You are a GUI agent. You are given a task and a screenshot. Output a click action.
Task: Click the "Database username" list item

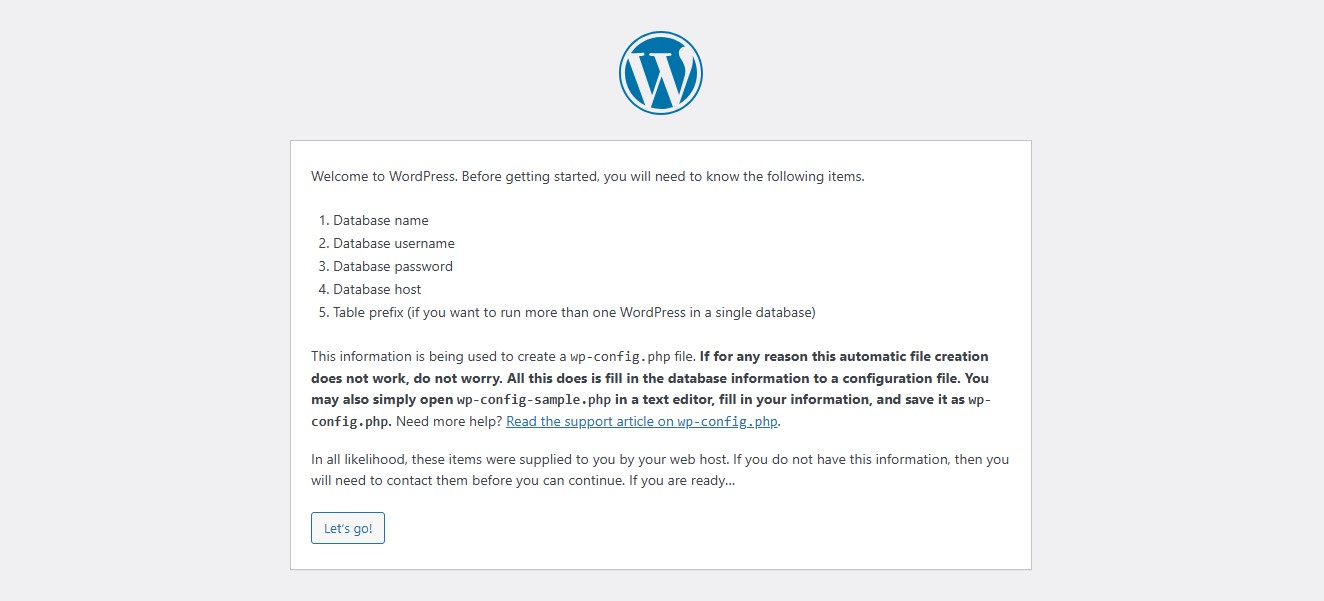[393, 243]
